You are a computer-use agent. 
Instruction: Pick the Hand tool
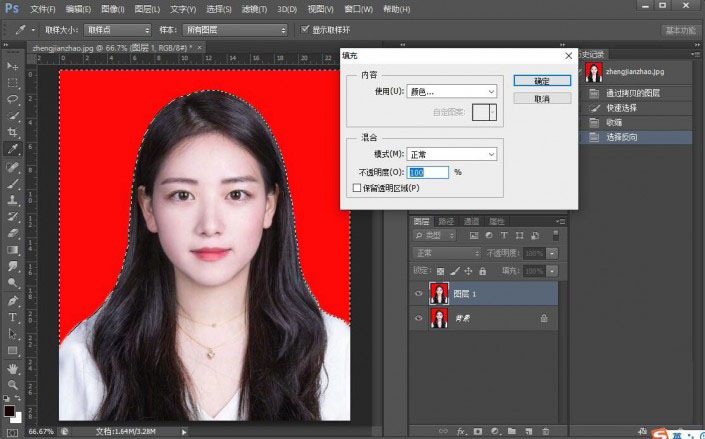(13, 368)
